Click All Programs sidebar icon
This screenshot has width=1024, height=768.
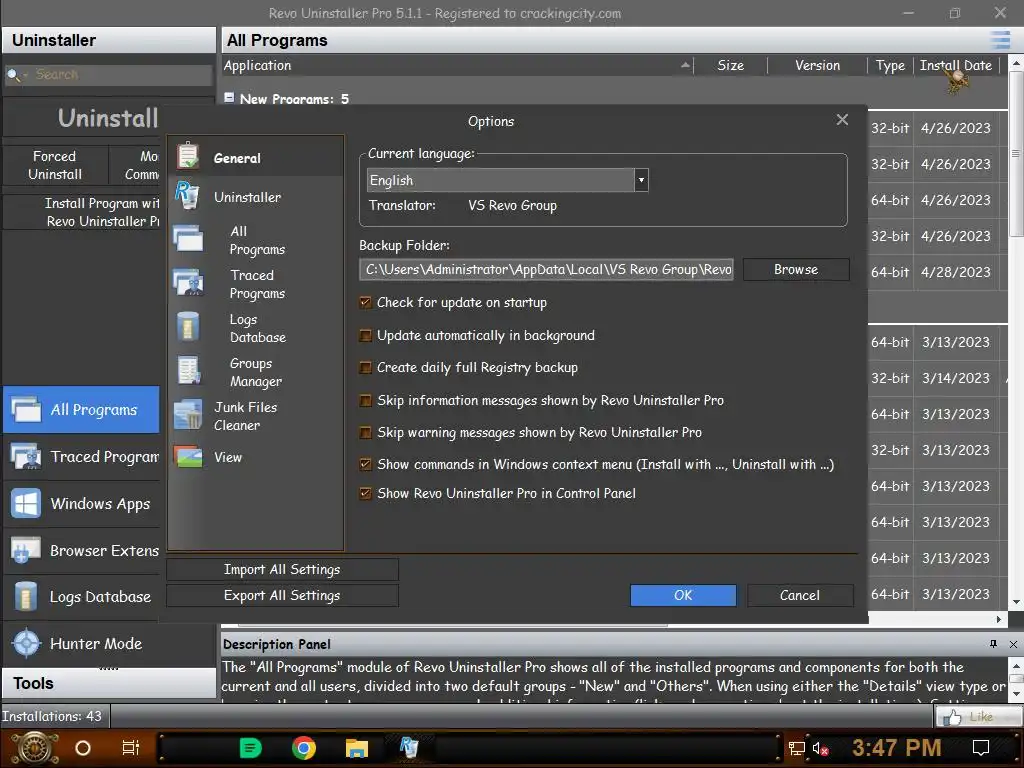coord(26,409)
